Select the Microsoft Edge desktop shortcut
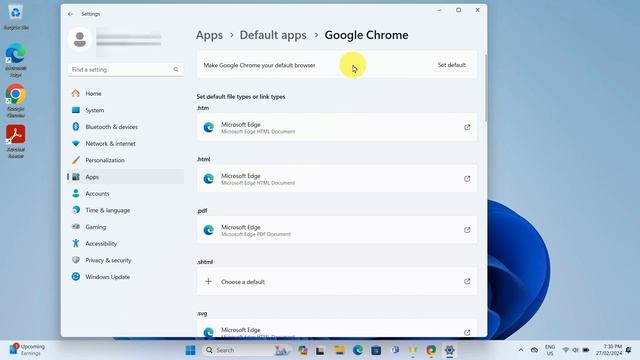 pos(16,60)
